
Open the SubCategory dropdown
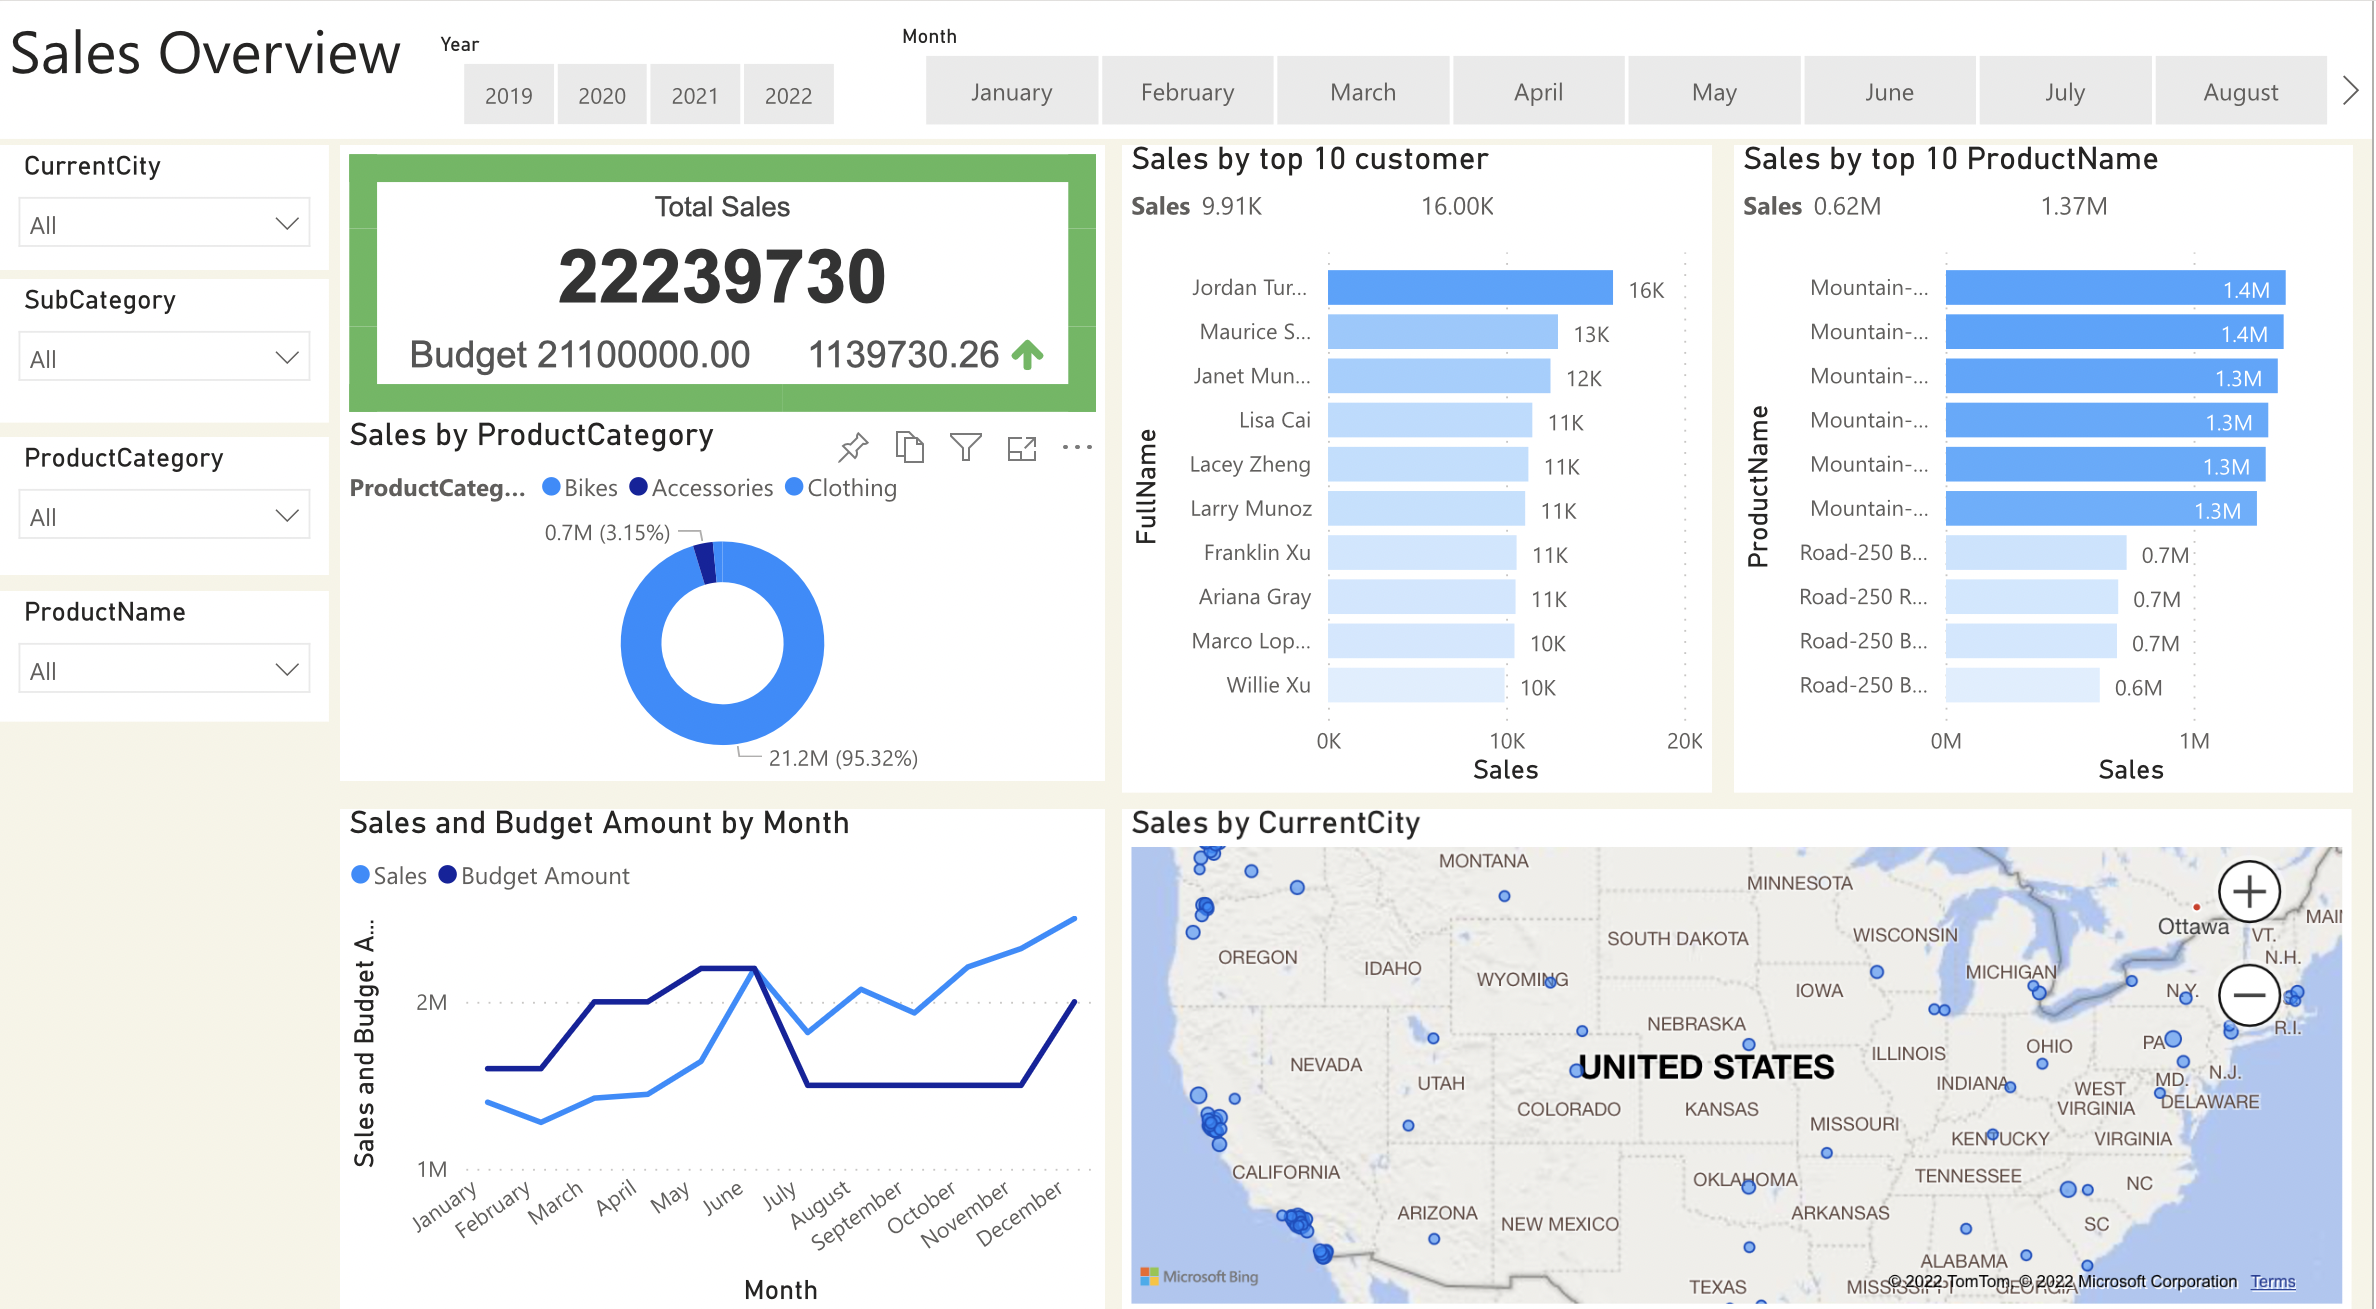[164, 357]
